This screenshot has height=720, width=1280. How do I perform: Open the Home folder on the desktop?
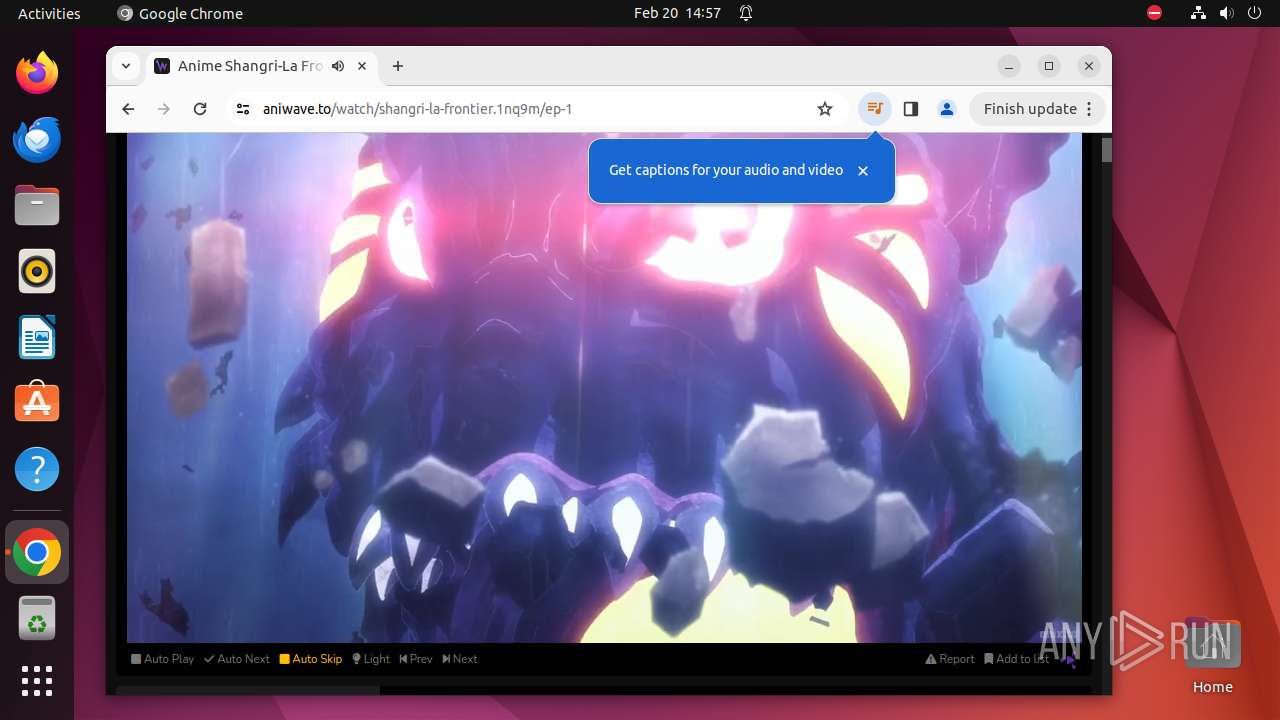coord(1212,657)
